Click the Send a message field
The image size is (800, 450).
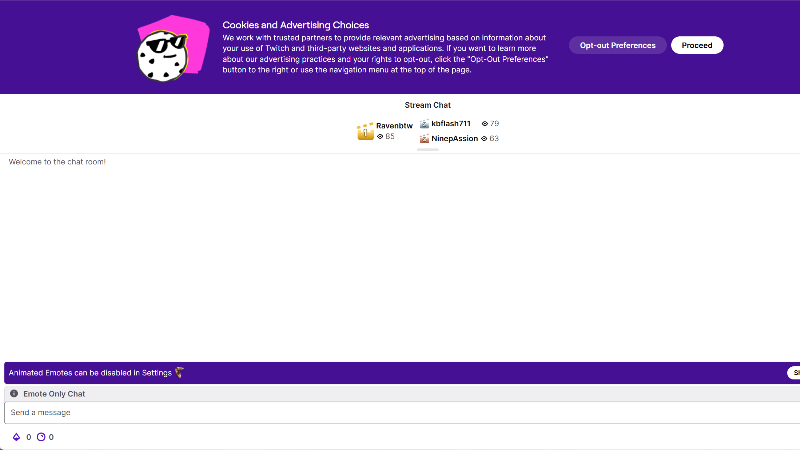[x=402, y=412]
